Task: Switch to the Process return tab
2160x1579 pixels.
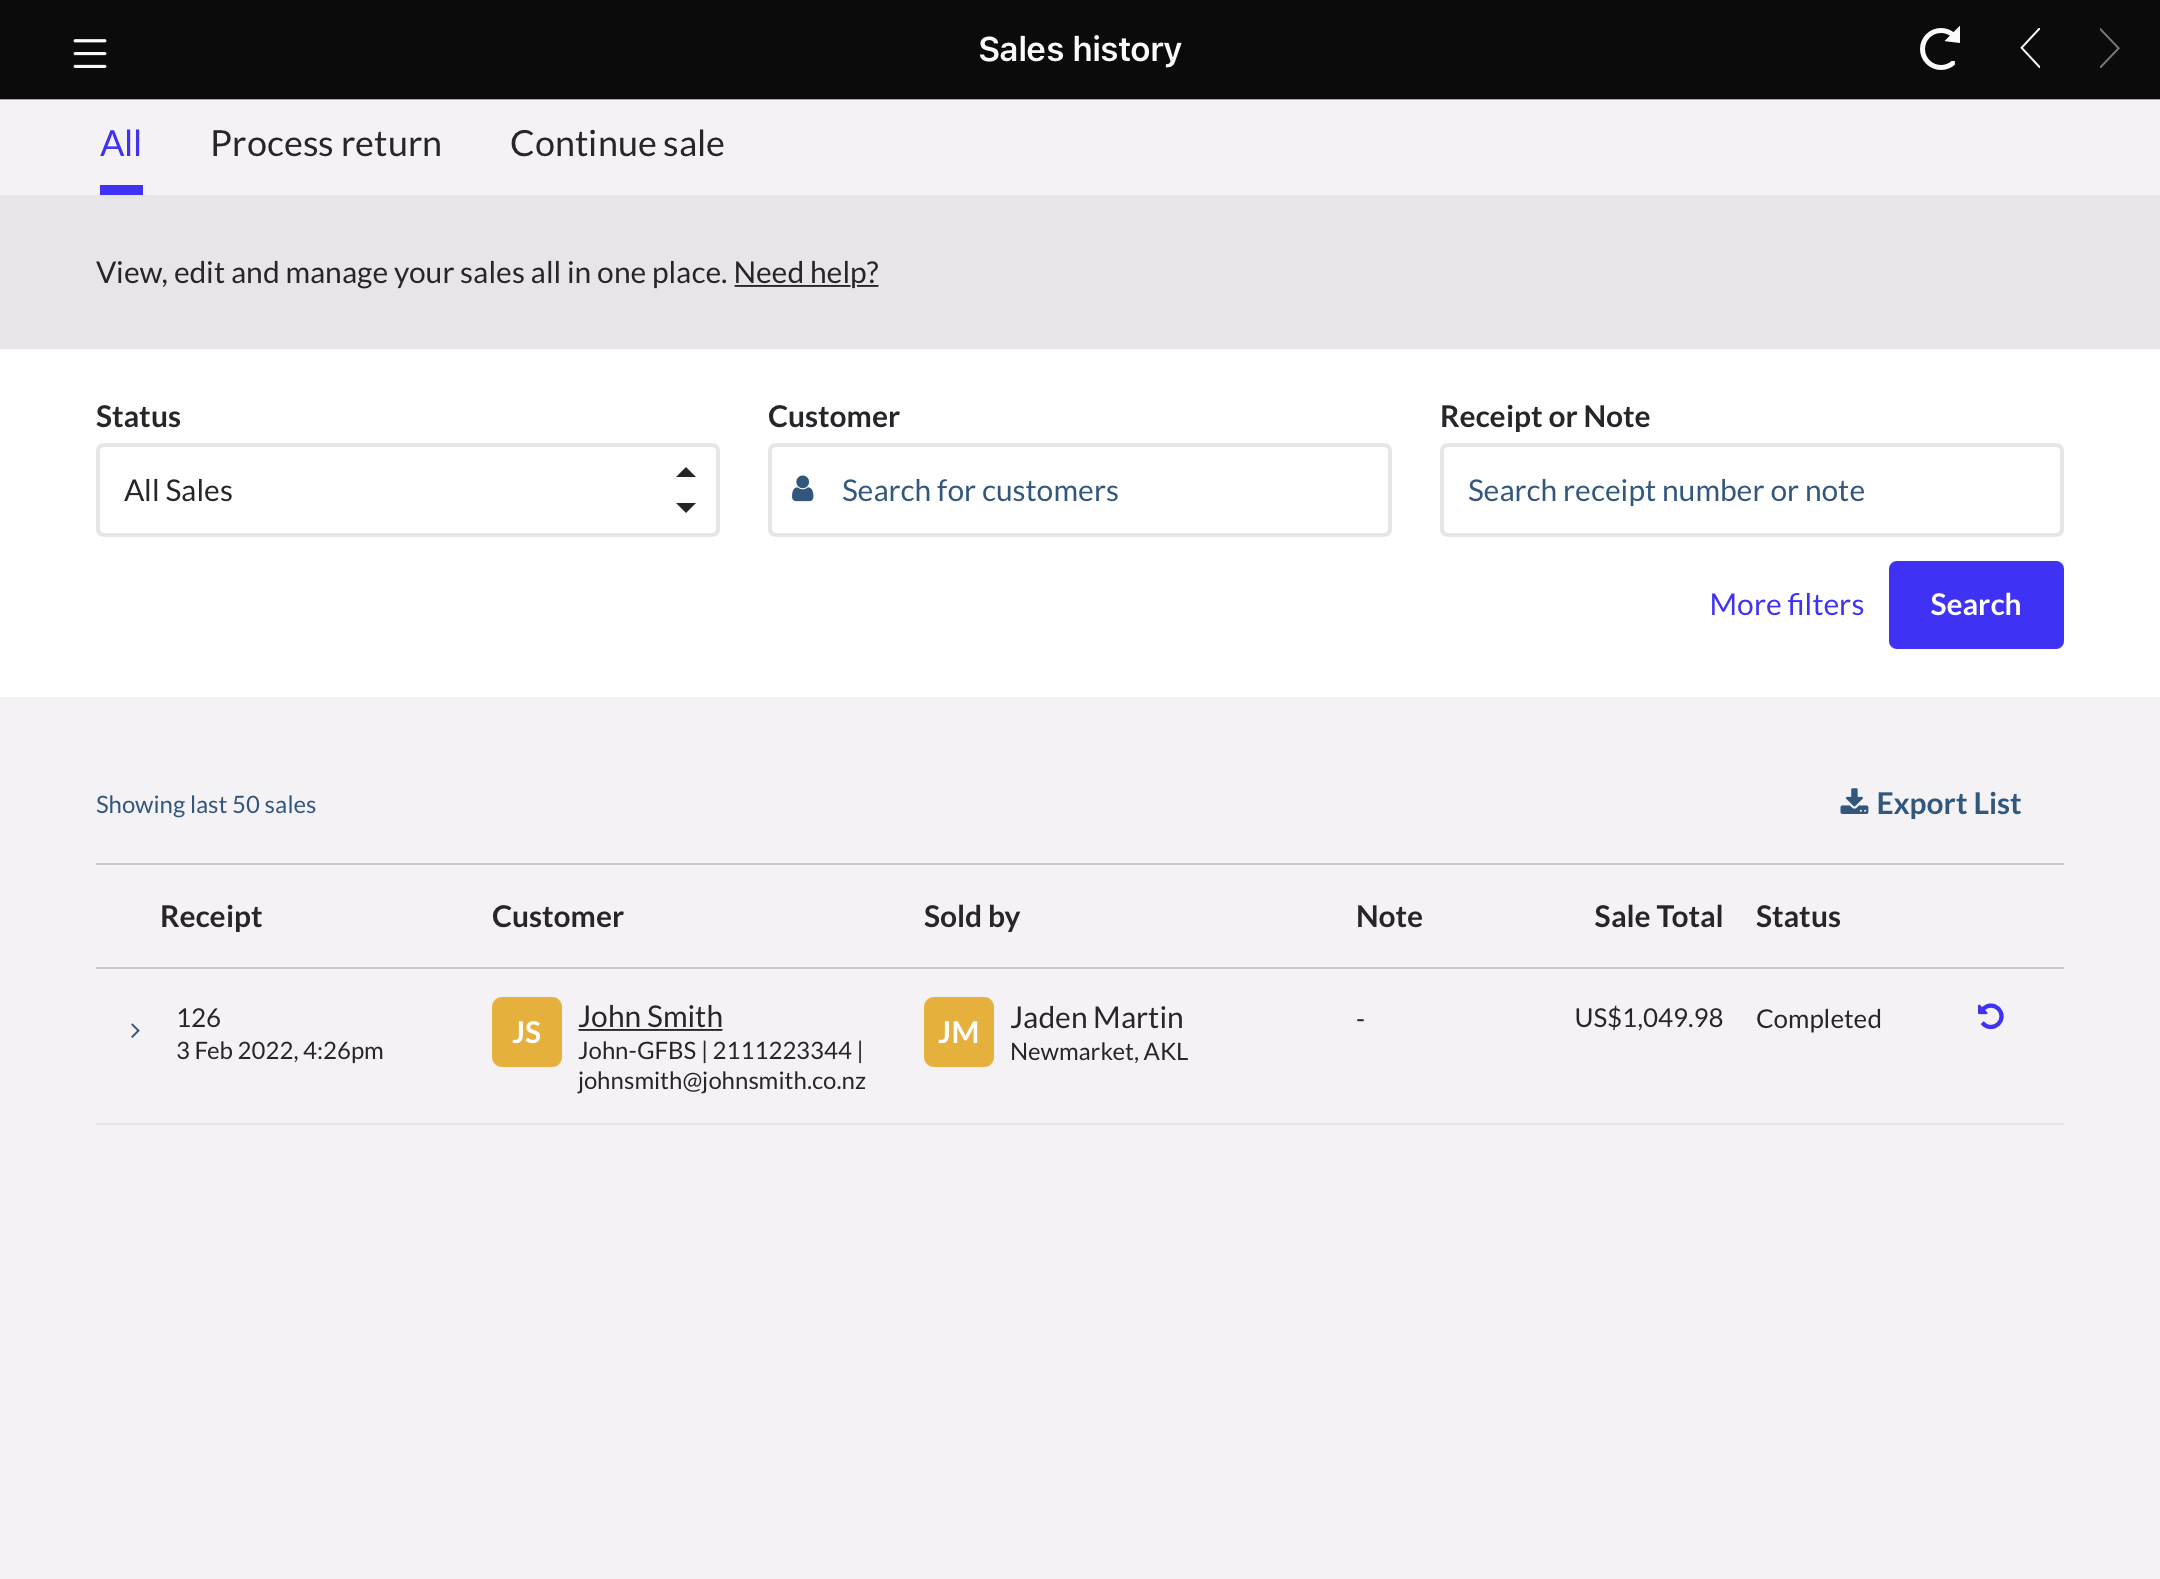Action: [x=326, y=144]
